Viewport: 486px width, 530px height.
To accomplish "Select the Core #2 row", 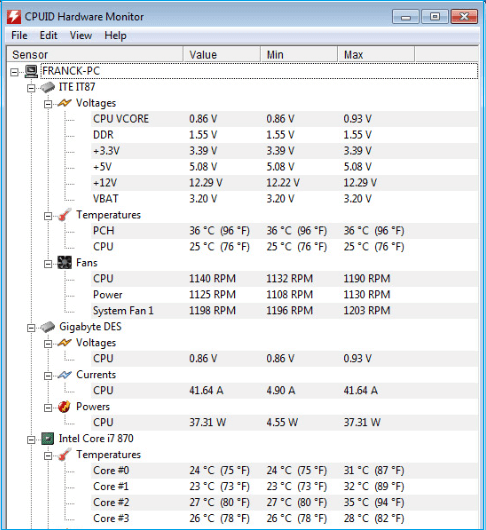I will 284,502.
